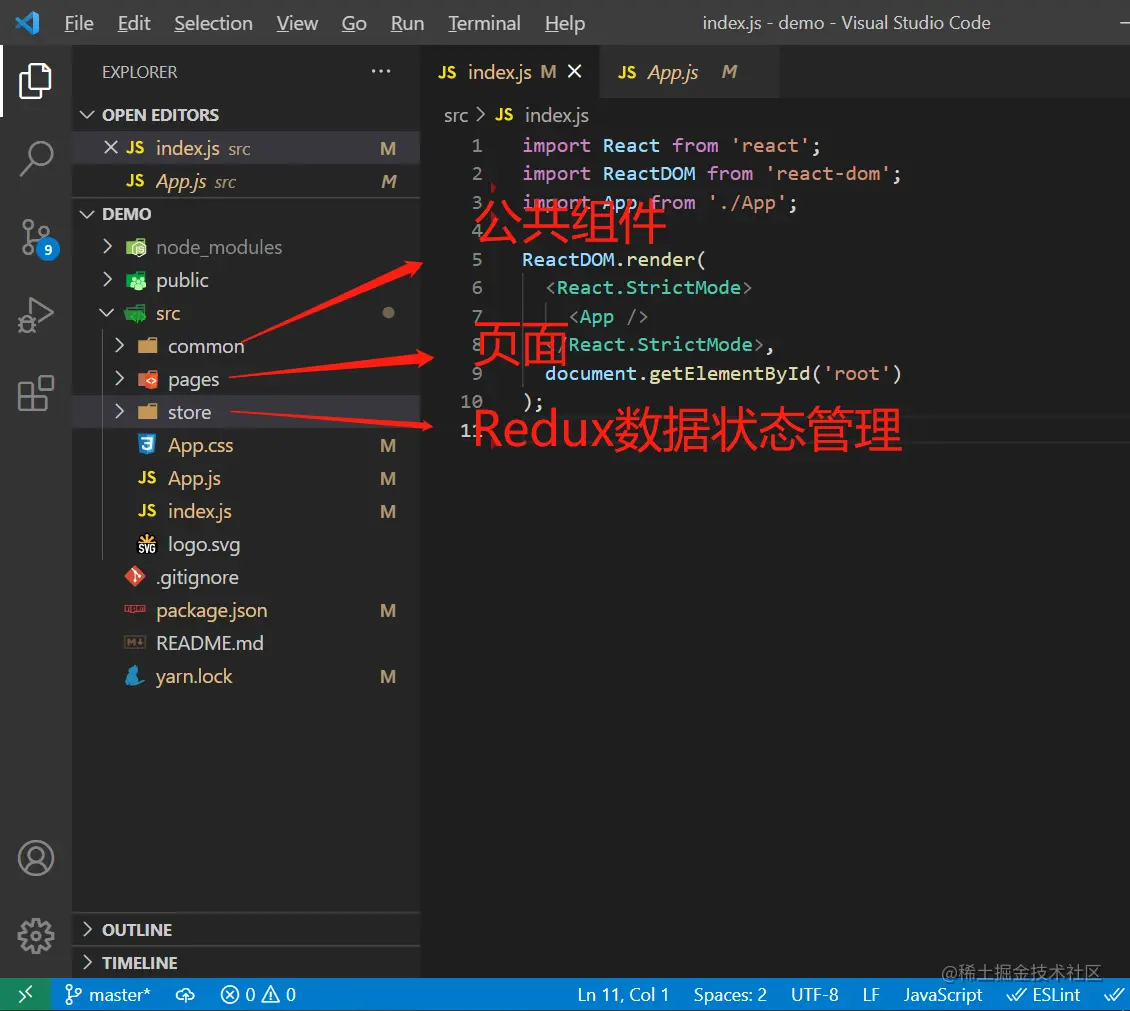Open the Go menu
The image size is (1130, 1011).
coord(354,23)
